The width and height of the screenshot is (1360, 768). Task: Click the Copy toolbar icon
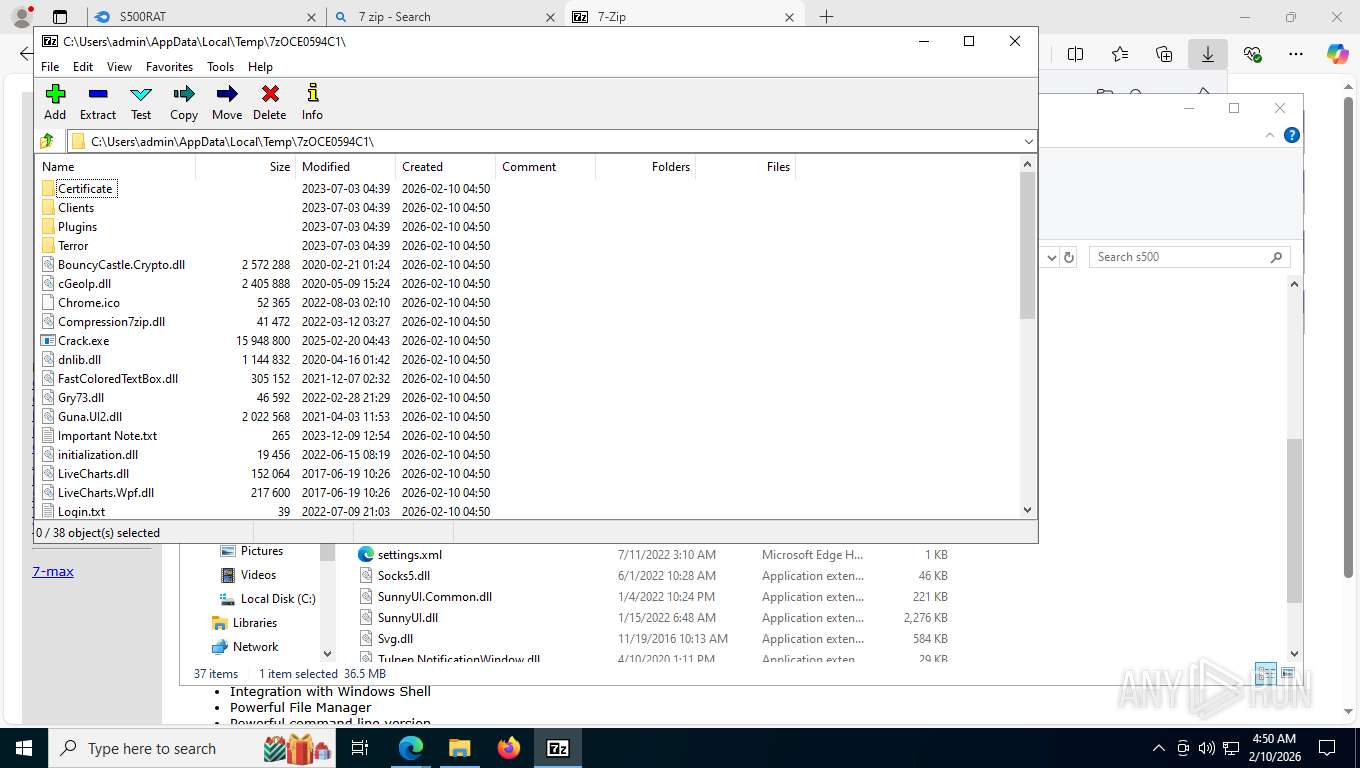[184, 102]
